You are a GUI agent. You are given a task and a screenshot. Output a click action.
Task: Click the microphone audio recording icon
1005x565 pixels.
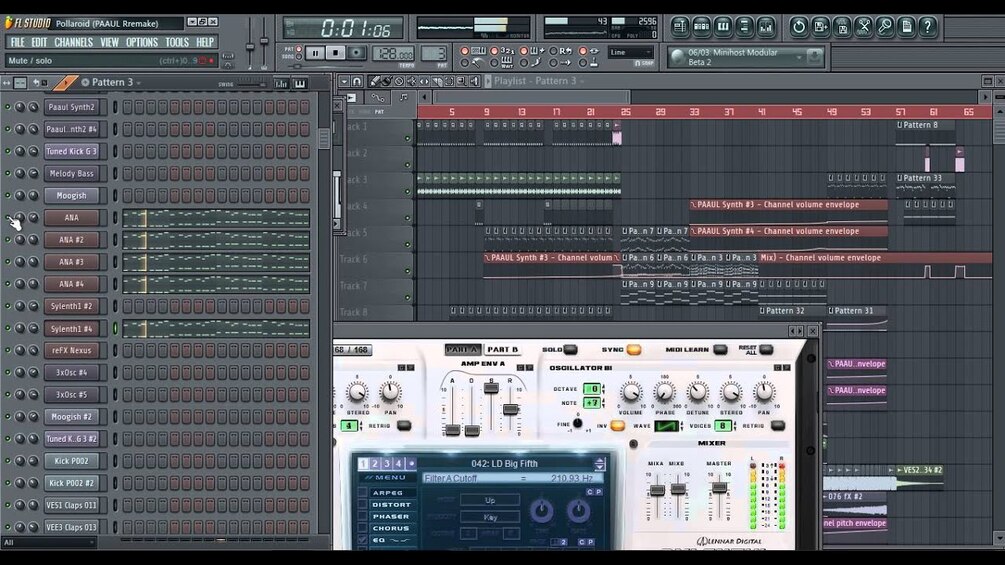pyautogui.click(x=885, y=26)
